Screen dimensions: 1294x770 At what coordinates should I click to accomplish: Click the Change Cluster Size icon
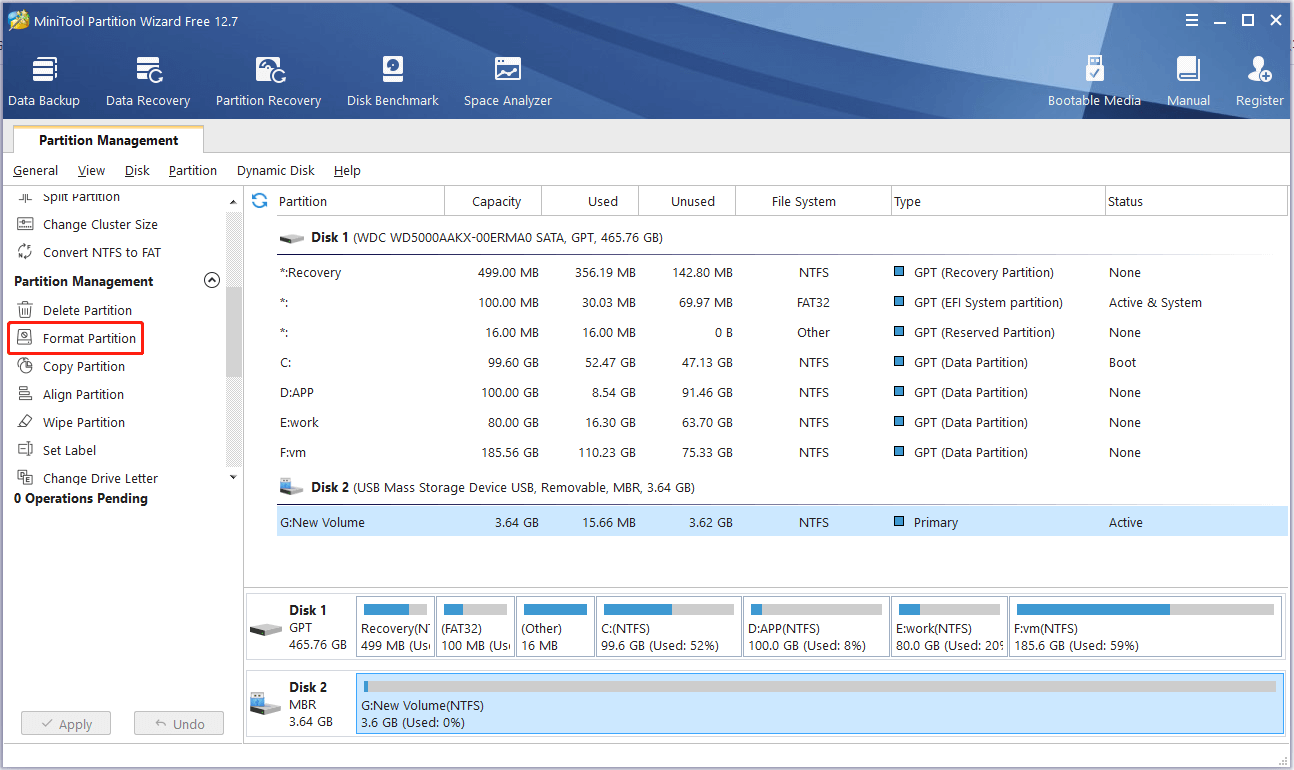click(25, 224)
